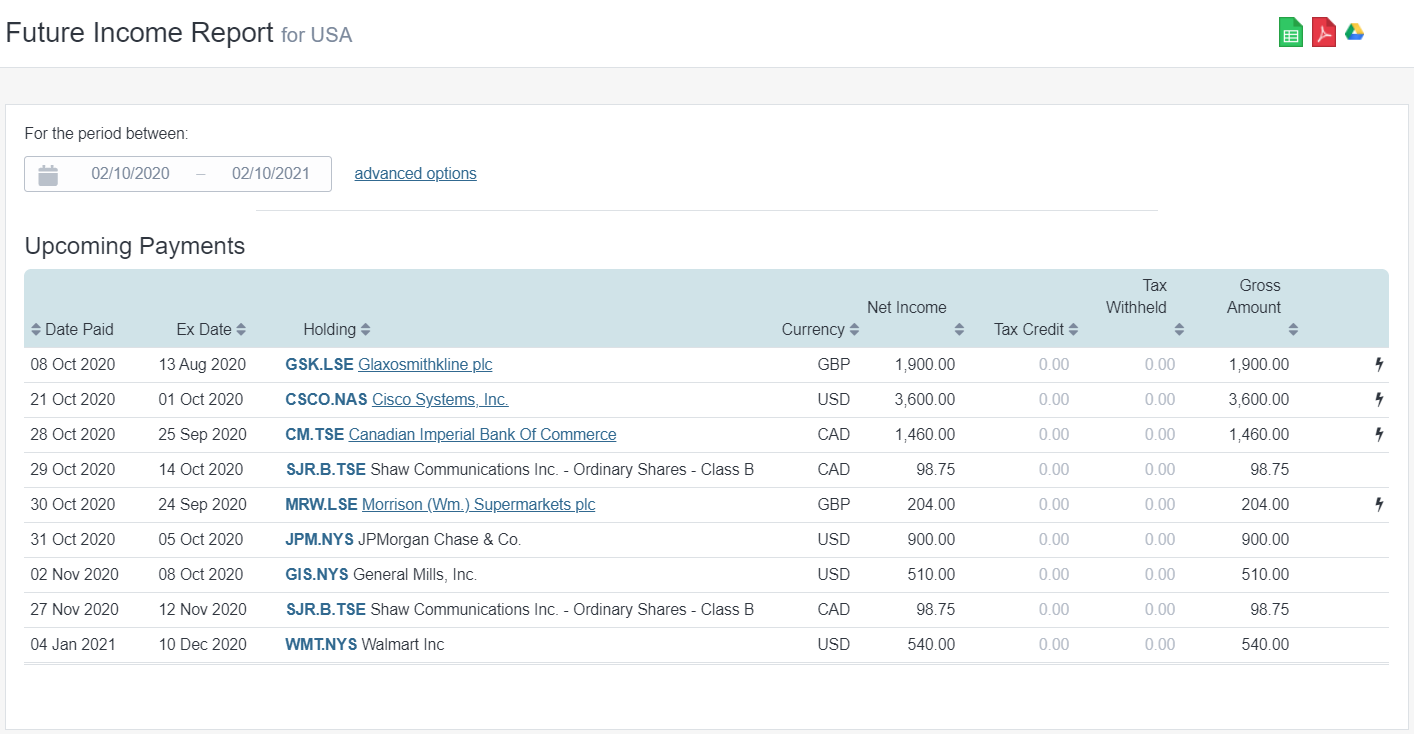Click the lightning icon on the Canadian Imperial Bank row
Image resolution: width=1414 pixels, height=734 pixels.
point(1379,434)
